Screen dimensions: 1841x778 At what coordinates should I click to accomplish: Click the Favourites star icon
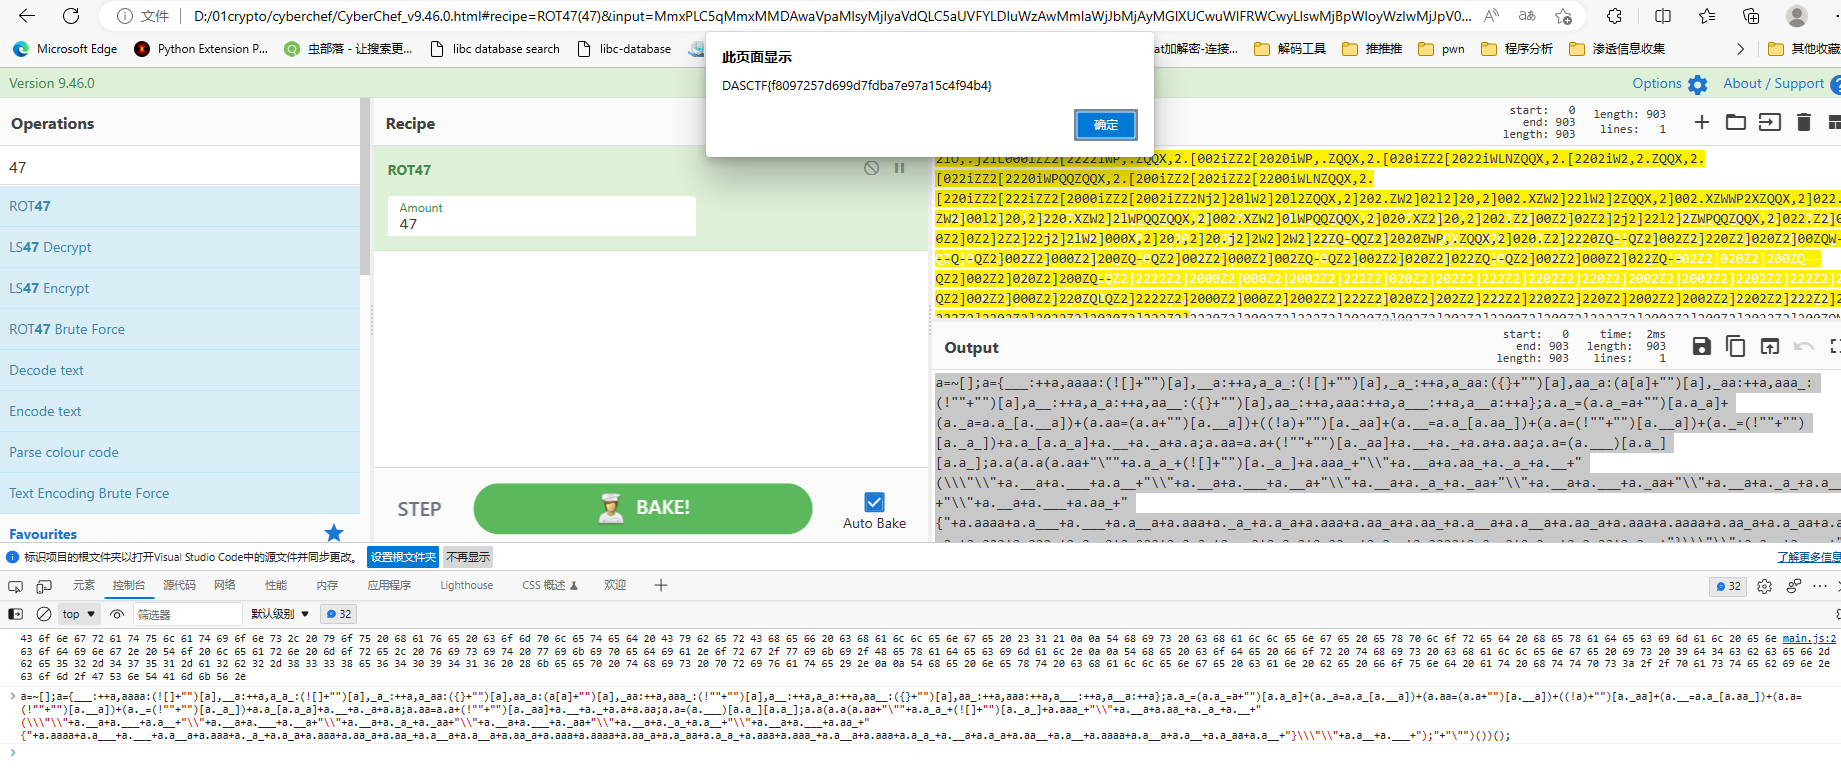[334, 533]
